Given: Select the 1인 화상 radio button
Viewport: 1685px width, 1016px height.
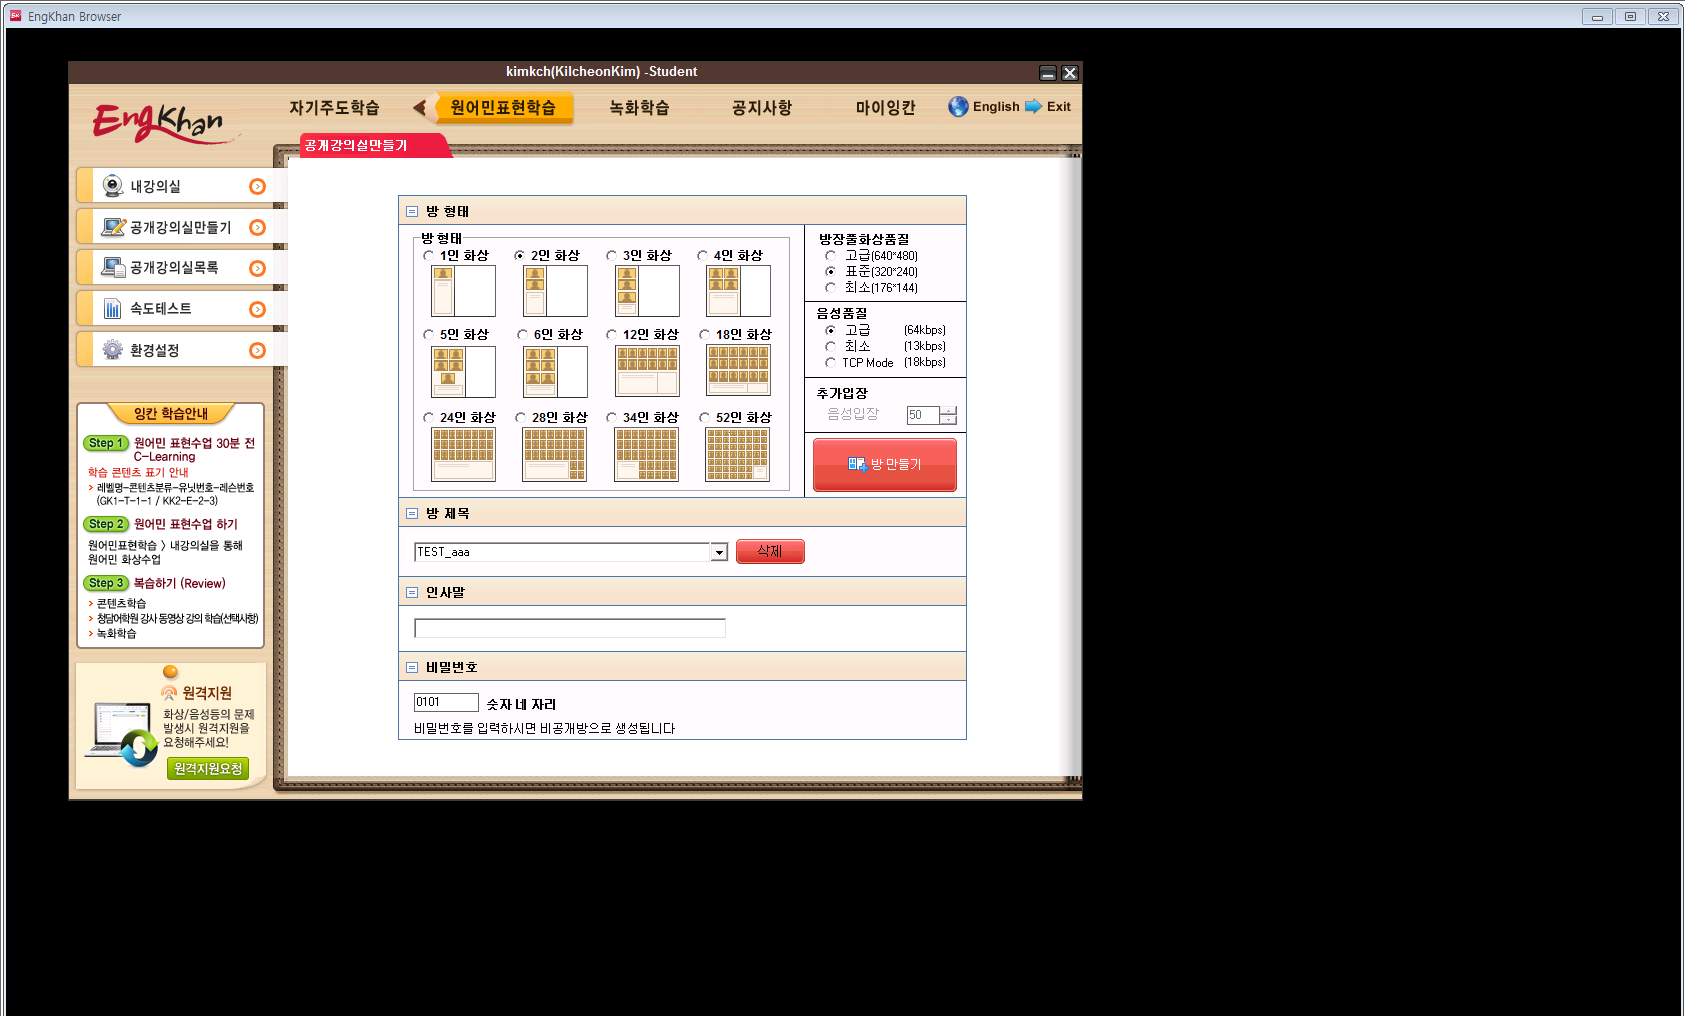Looking at the screenshot, I should coord(428,255).
